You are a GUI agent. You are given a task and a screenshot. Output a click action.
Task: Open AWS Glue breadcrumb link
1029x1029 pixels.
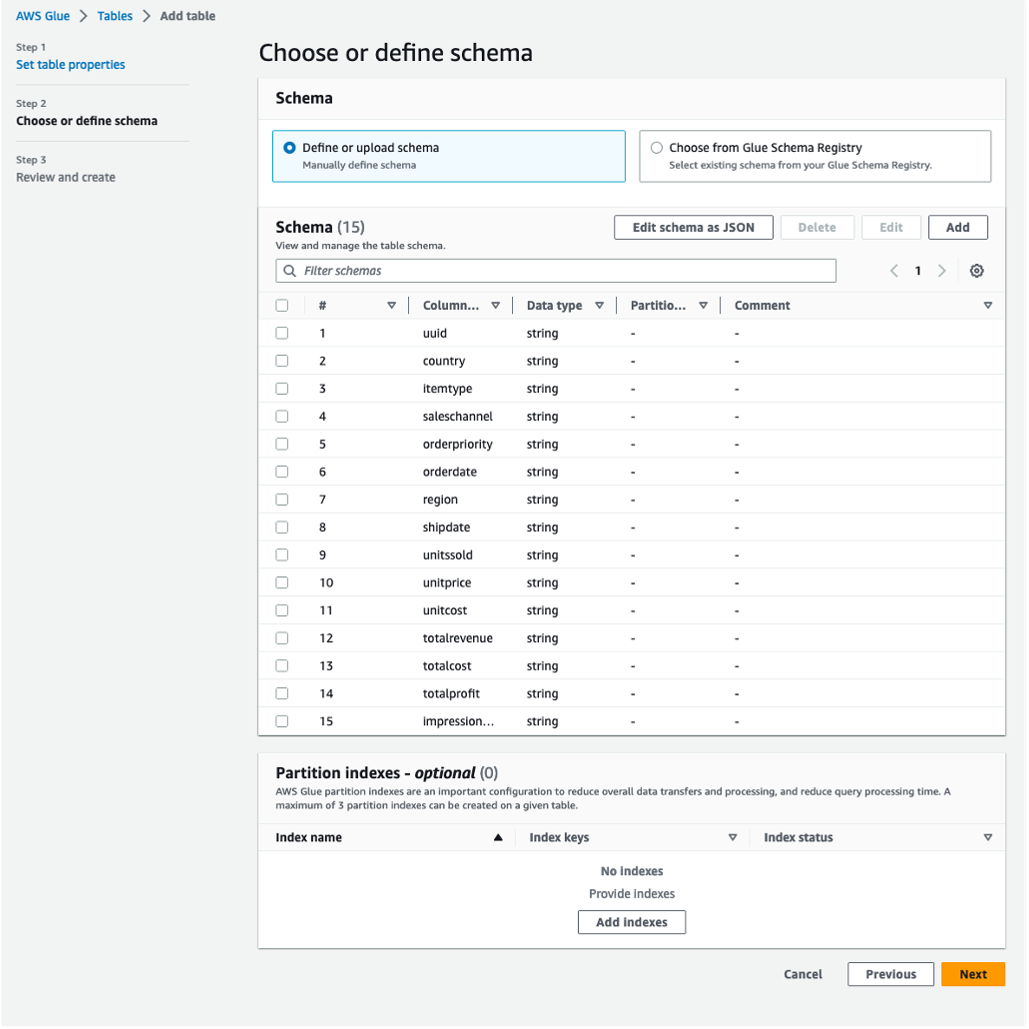43,16
